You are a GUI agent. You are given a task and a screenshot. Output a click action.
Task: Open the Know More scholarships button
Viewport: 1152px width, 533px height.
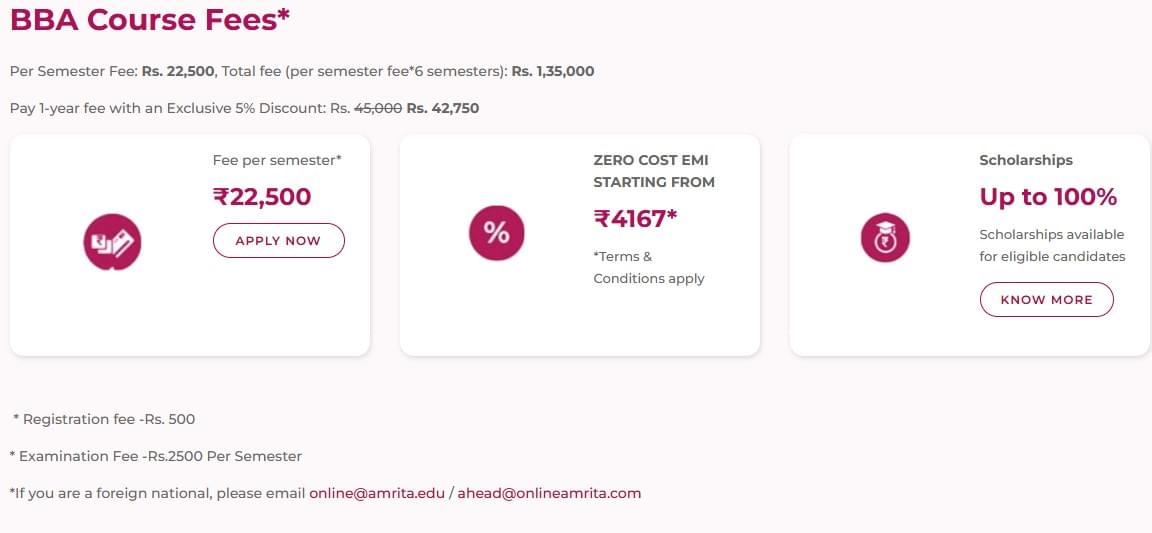(1046, 299)
